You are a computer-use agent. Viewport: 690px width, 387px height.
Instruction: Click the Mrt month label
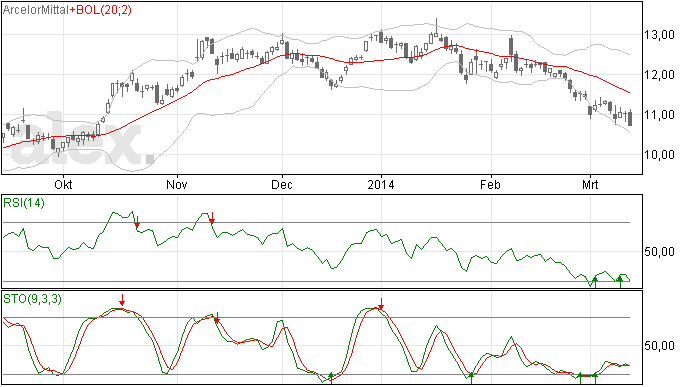(x=590, y=185)
